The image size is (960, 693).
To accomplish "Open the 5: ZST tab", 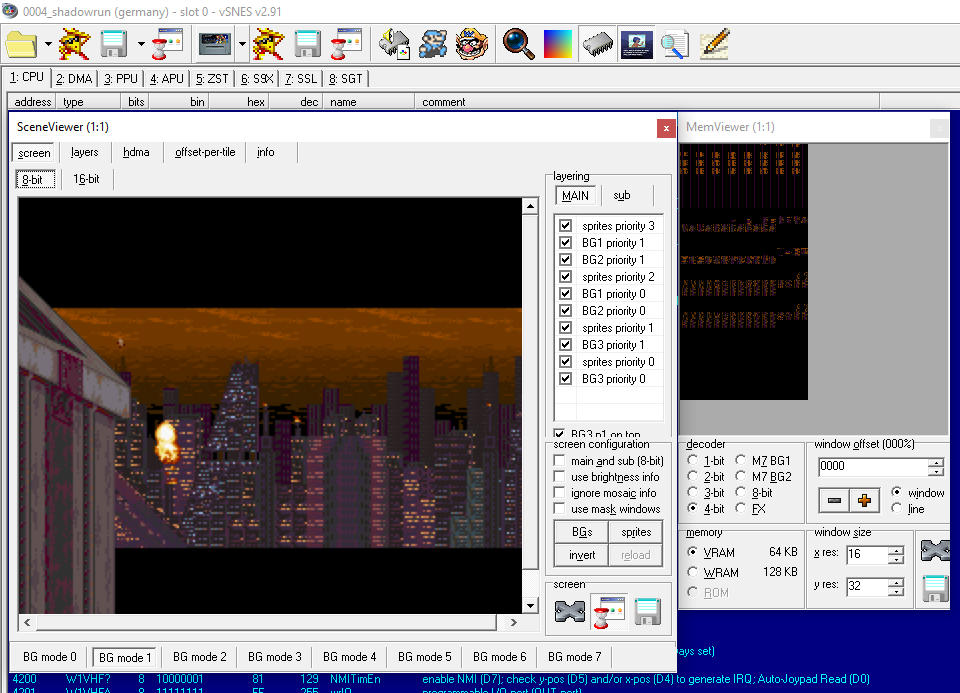I will [x=212, y=78].
